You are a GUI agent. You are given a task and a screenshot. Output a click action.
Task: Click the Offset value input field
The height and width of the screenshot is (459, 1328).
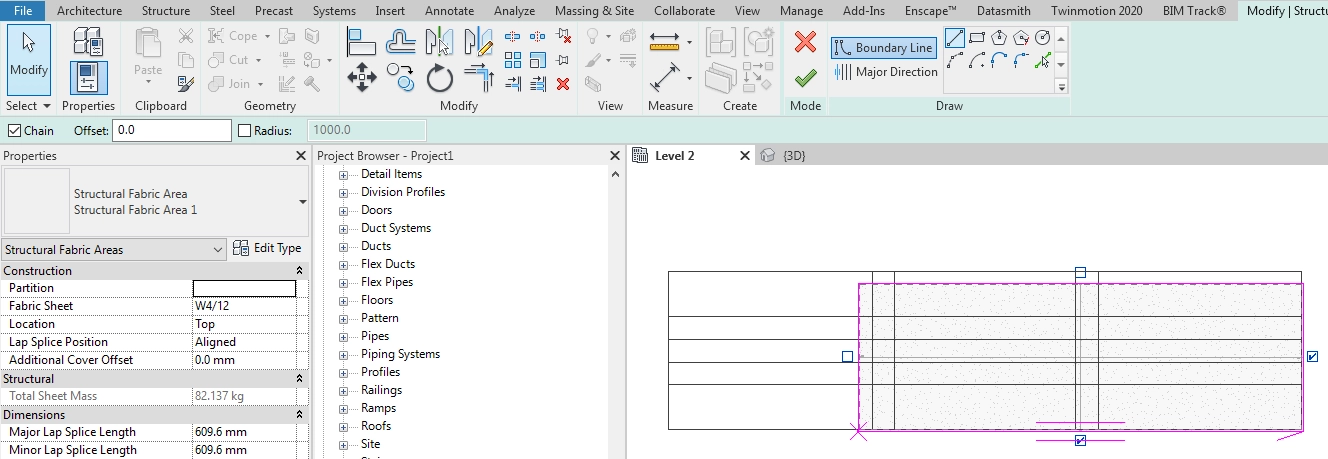172,131
